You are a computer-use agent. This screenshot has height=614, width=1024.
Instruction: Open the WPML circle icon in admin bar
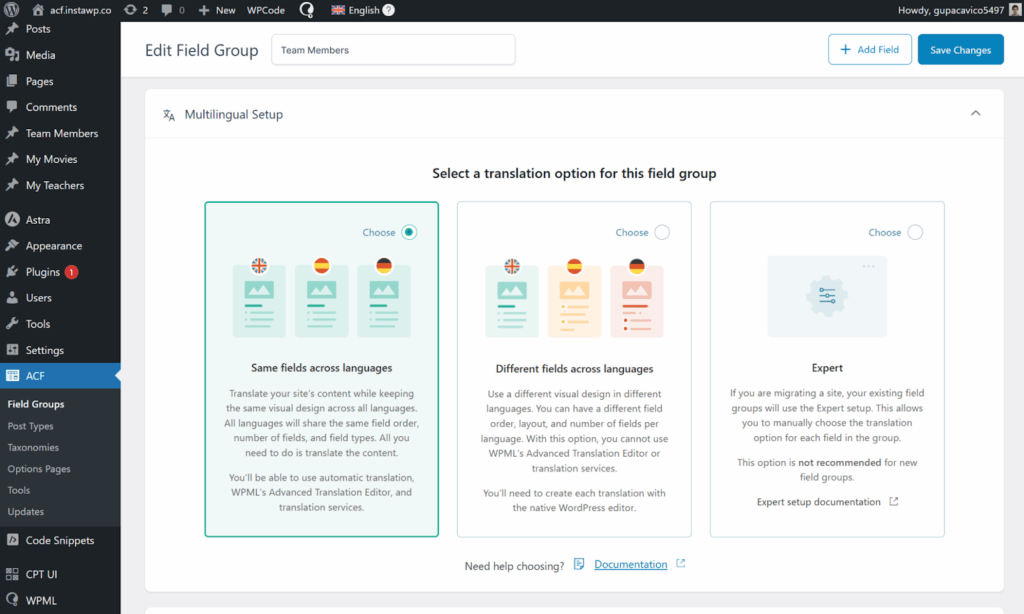point(306,11)
